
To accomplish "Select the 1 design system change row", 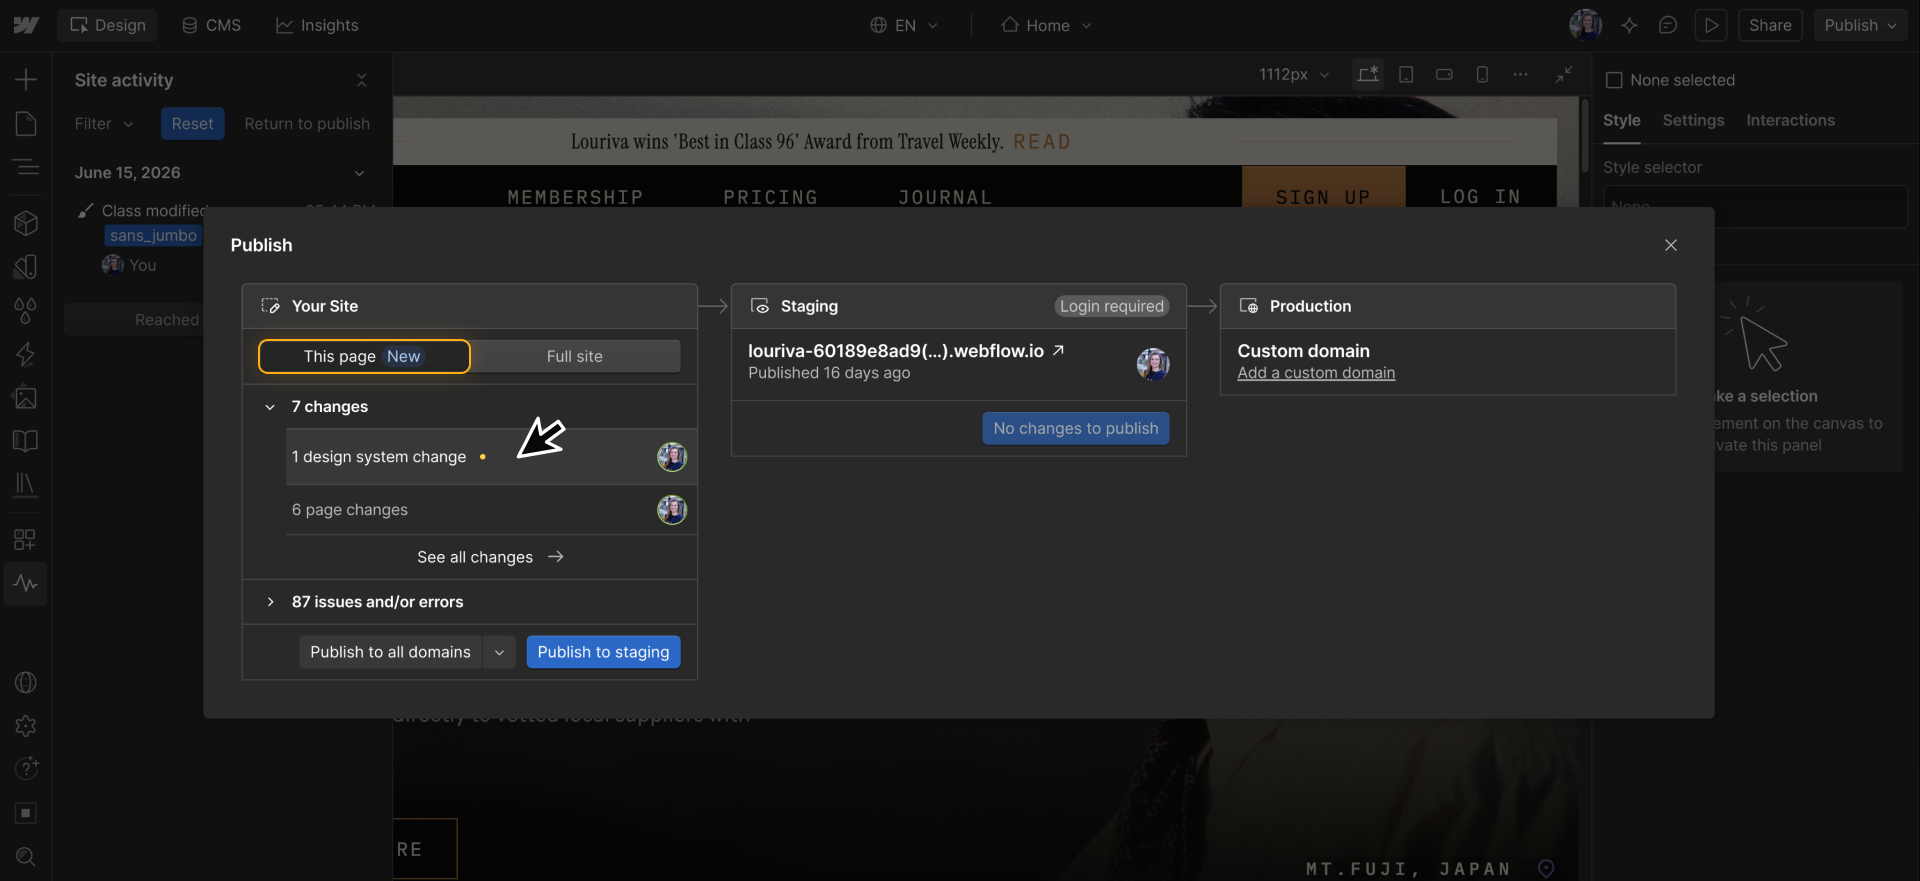I will click(x=491, y=457).
